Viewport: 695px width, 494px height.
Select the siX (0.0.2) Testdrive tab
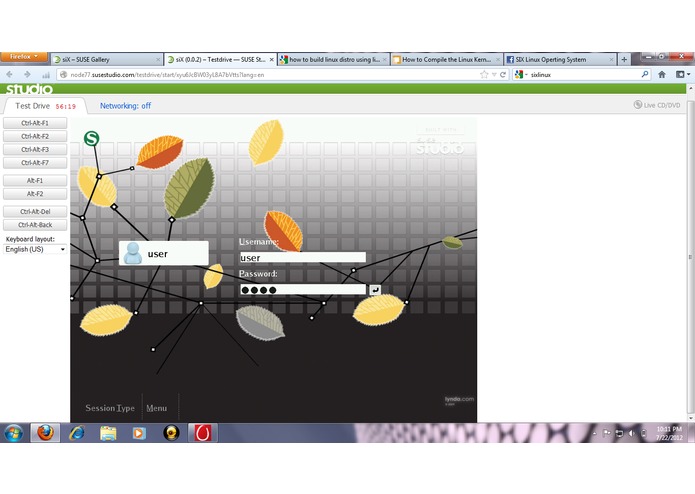[220, 59]
